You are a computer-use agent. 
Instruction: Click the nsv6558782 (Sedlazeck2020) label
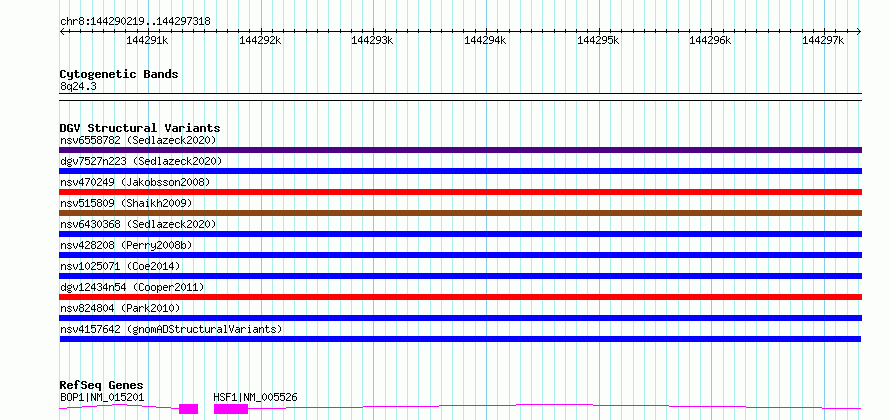(x=138, y=140)
